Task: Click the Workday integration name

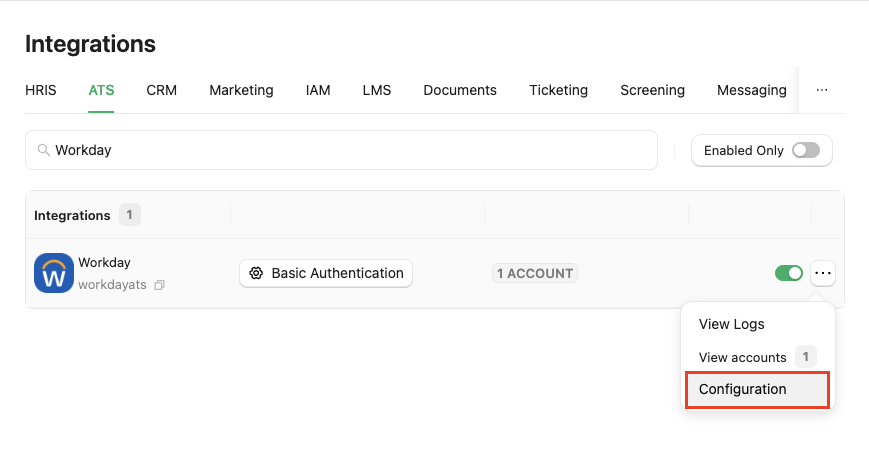Action: (104, 262)
